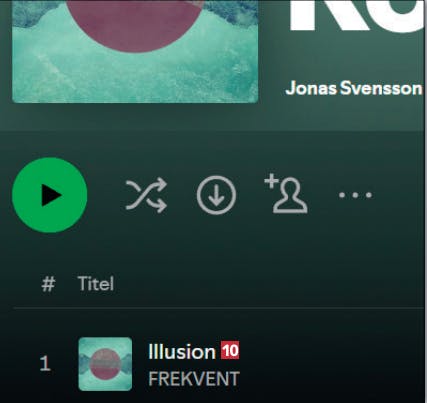Open Jonas Svensson's profile
Screen dimensions: 427x403
tap(354, 88)
